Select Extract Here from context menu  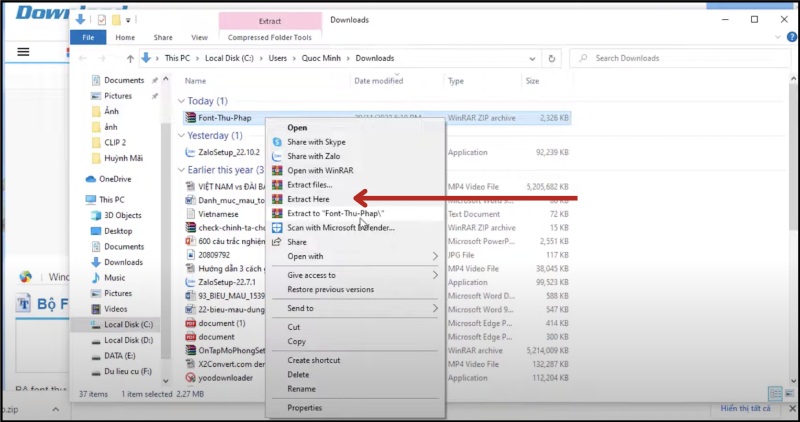(309, 199)
